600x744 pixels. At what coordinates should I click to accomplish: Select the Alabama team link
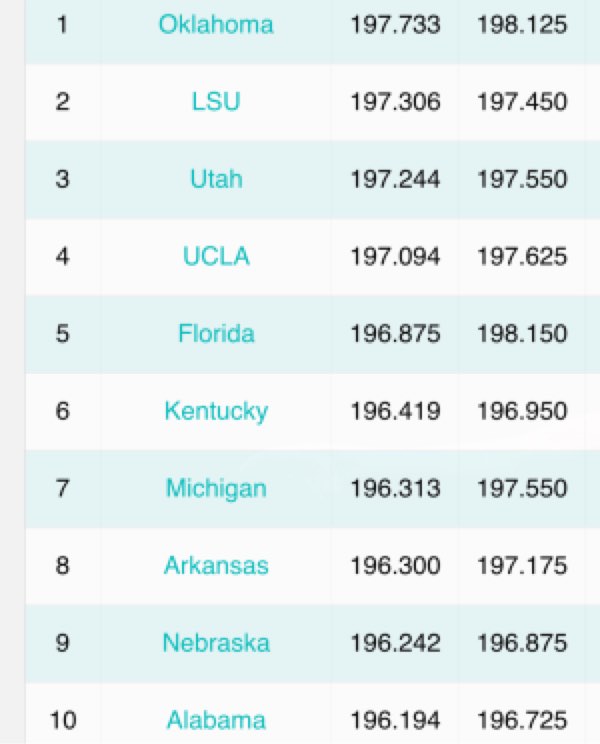click(x=216, y=720)
